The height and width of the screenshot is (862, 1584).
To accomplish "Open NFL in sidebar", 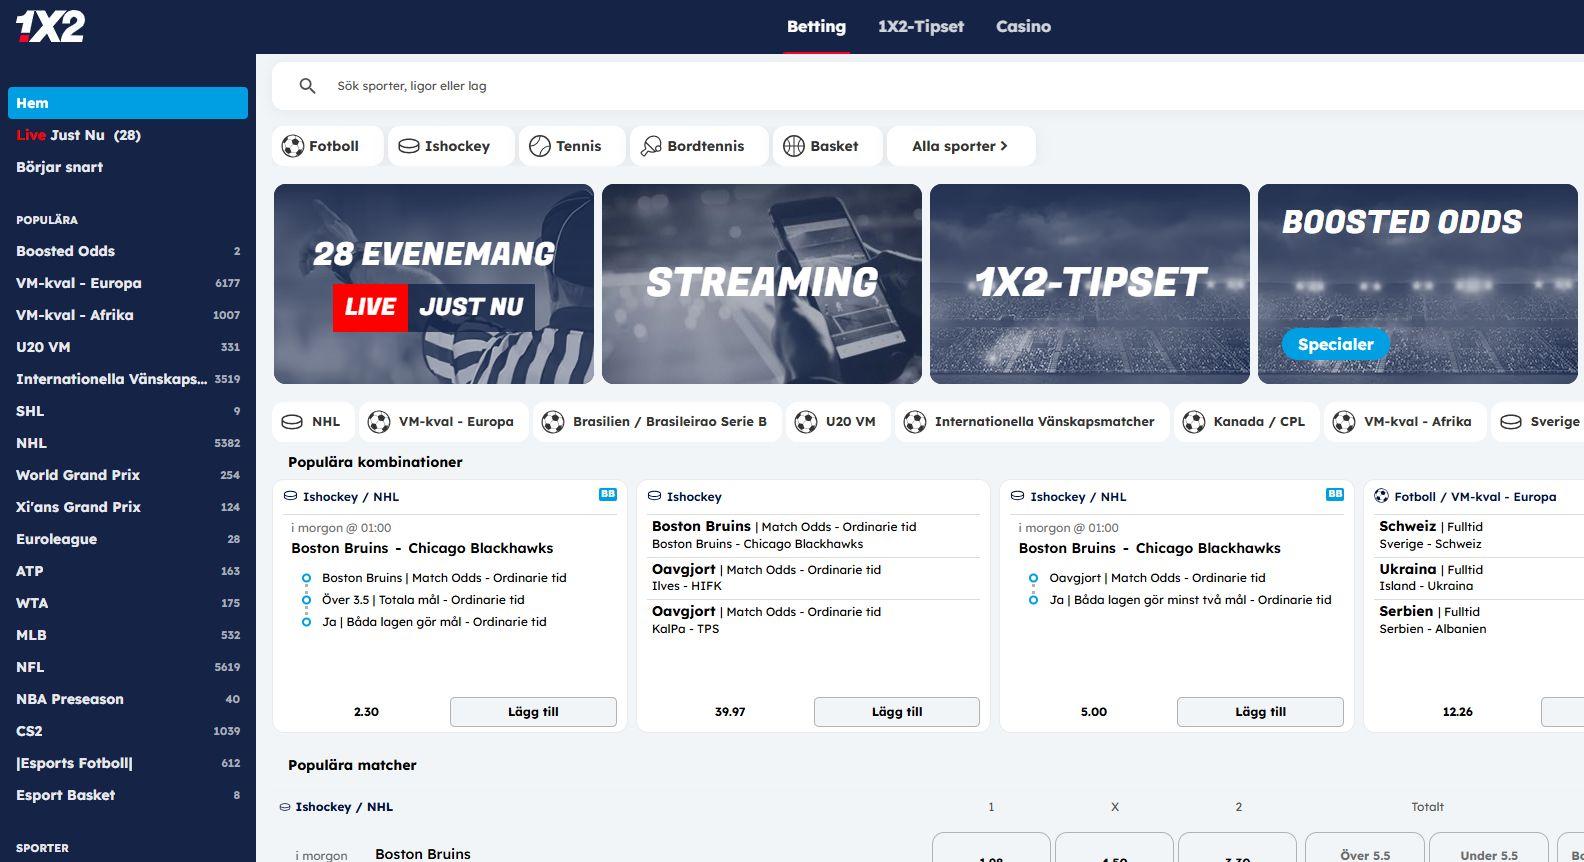I will pyautogui.click(x=128, y=667).
